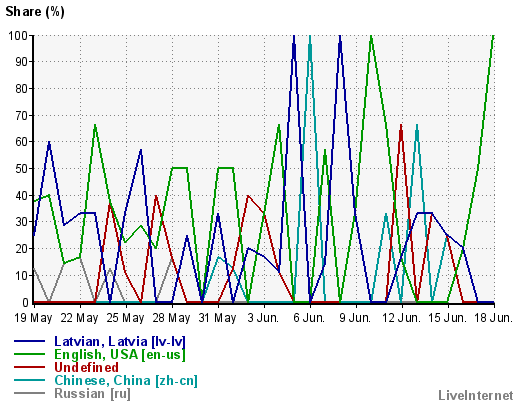Click the English, USA [en-us] legend label

(x=120, y=354)
